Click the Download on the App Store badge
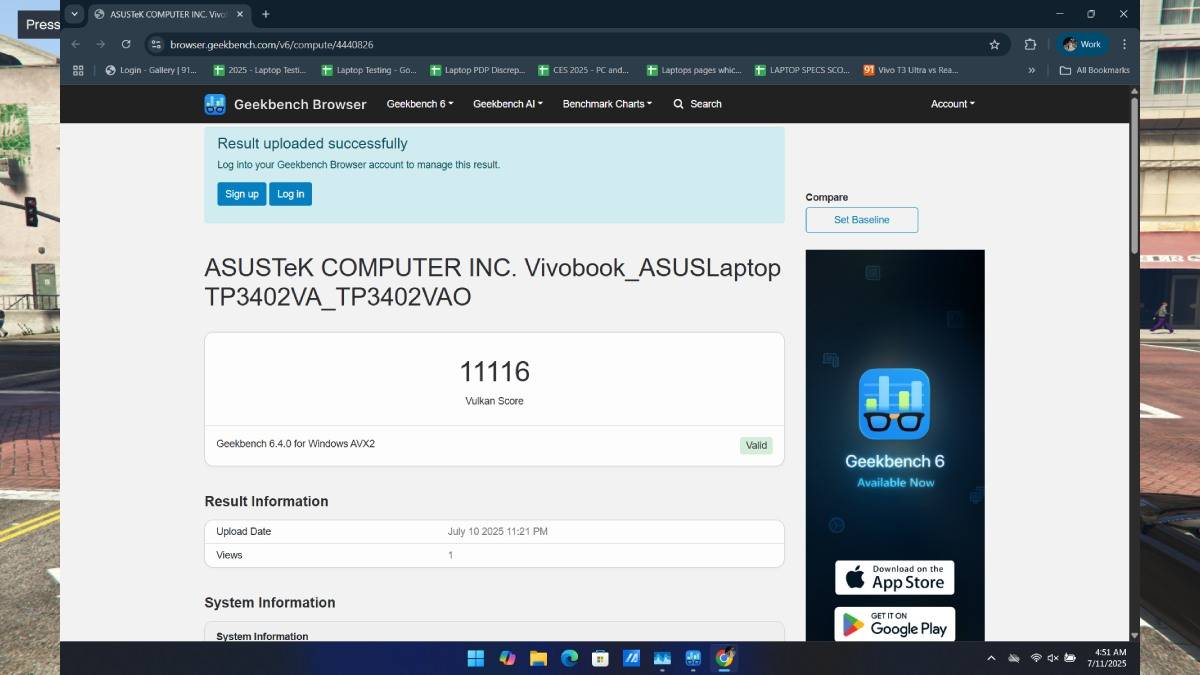 pyautogui.click(x=894, y=578)
